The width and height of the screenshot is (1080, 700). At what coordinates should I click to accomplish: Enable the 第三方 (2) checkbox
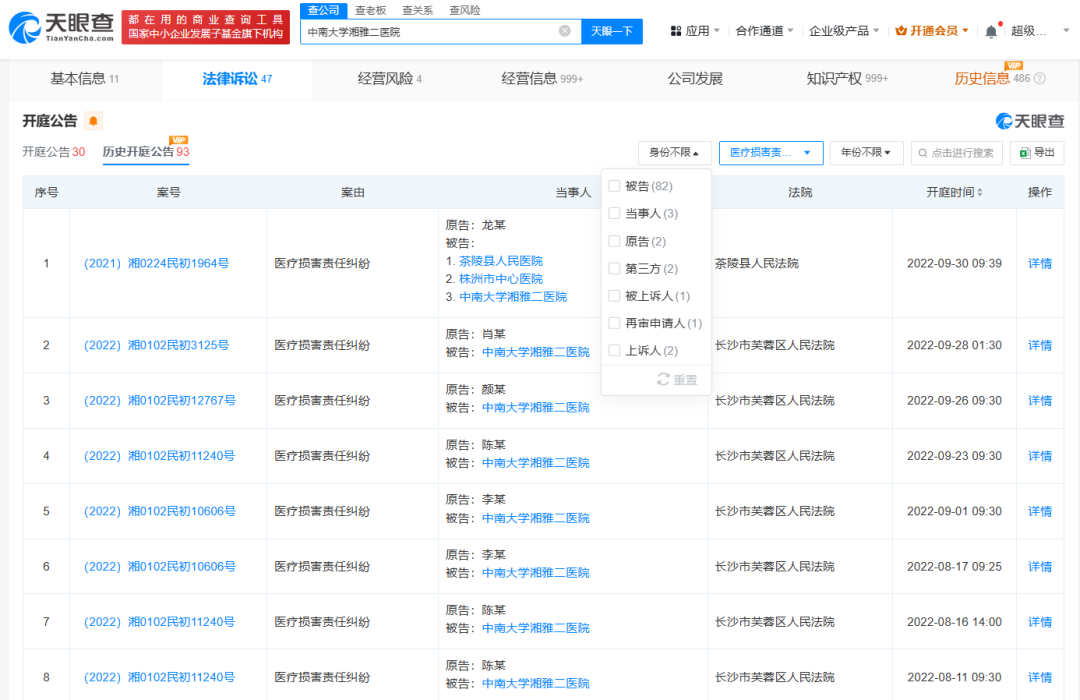tap(614, 268)
